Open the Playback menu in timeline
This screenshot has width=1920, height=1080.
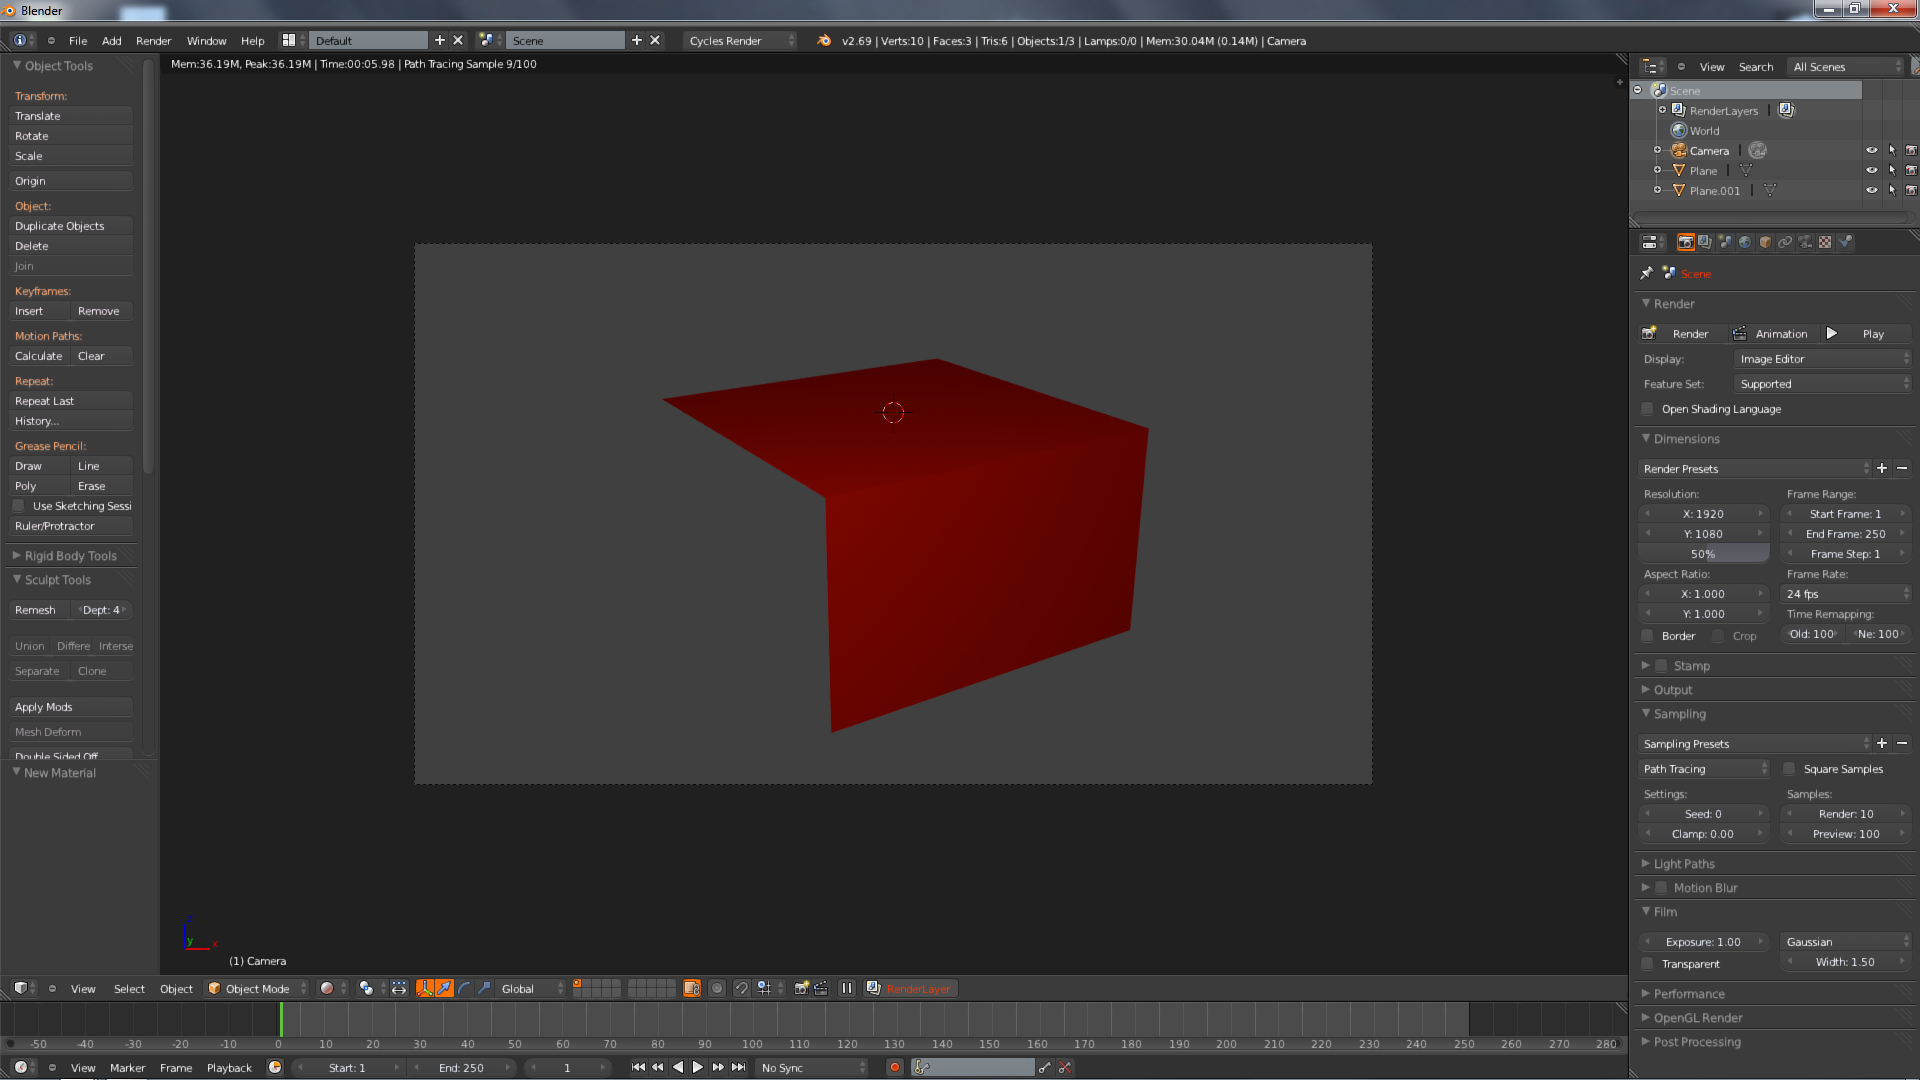pyautogui.click(x=229, y=1067)
